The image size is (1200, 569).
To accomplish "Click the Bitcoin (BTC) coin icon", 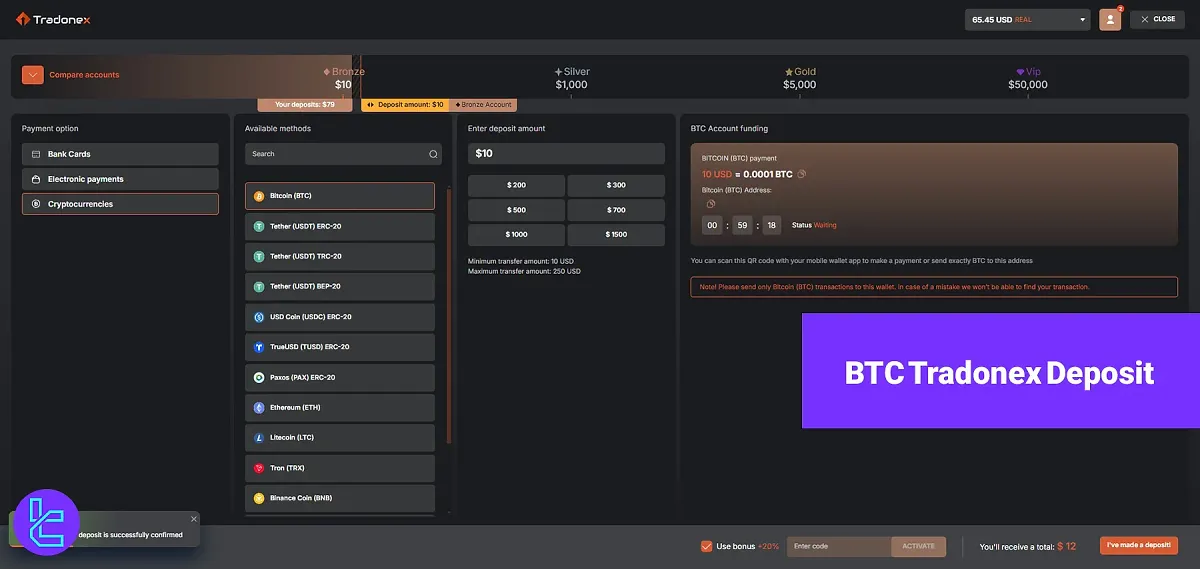I will pos(259,196).
